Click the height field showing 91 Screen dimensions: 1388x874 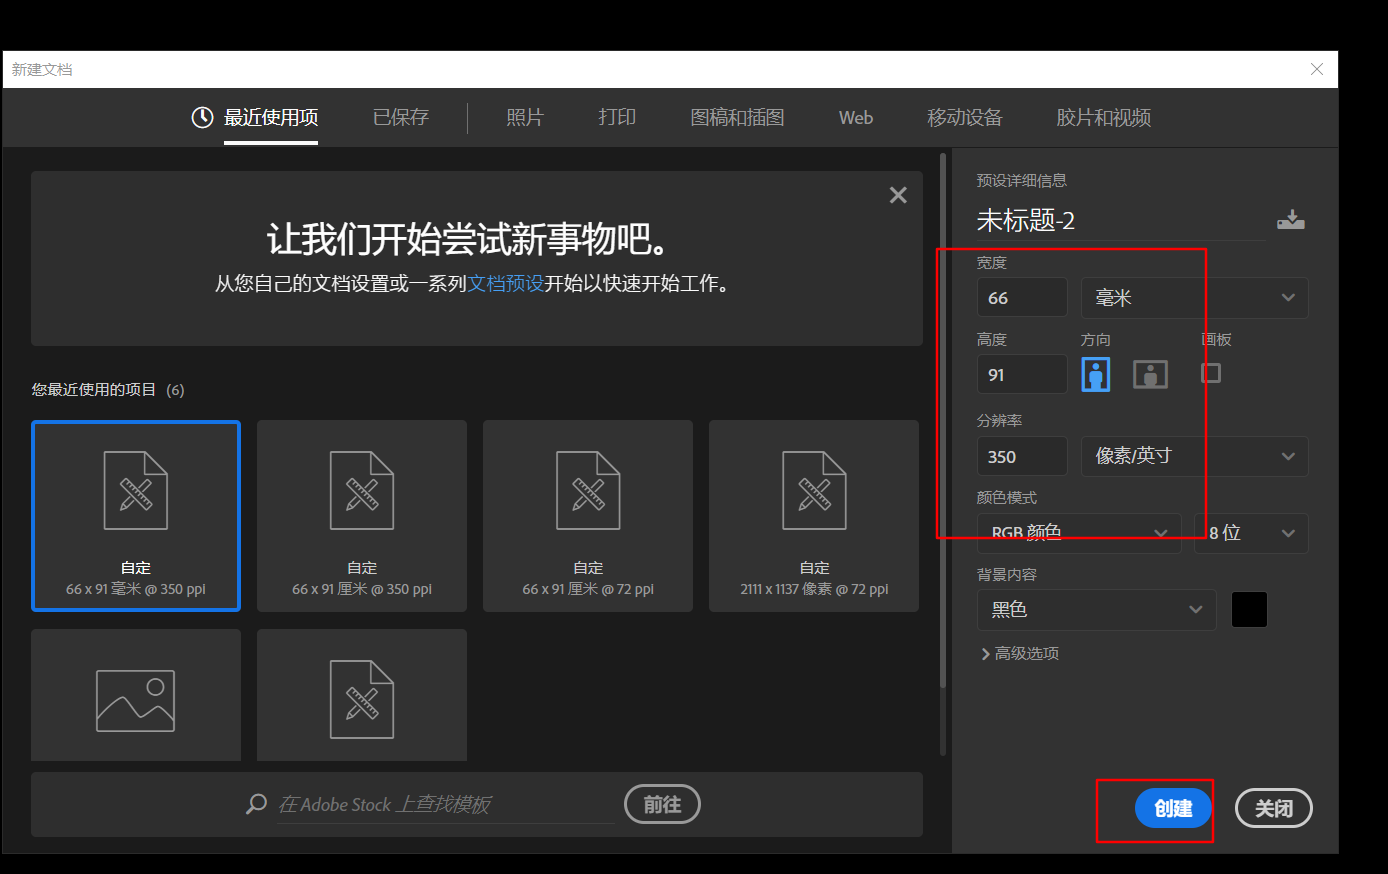1022,375
